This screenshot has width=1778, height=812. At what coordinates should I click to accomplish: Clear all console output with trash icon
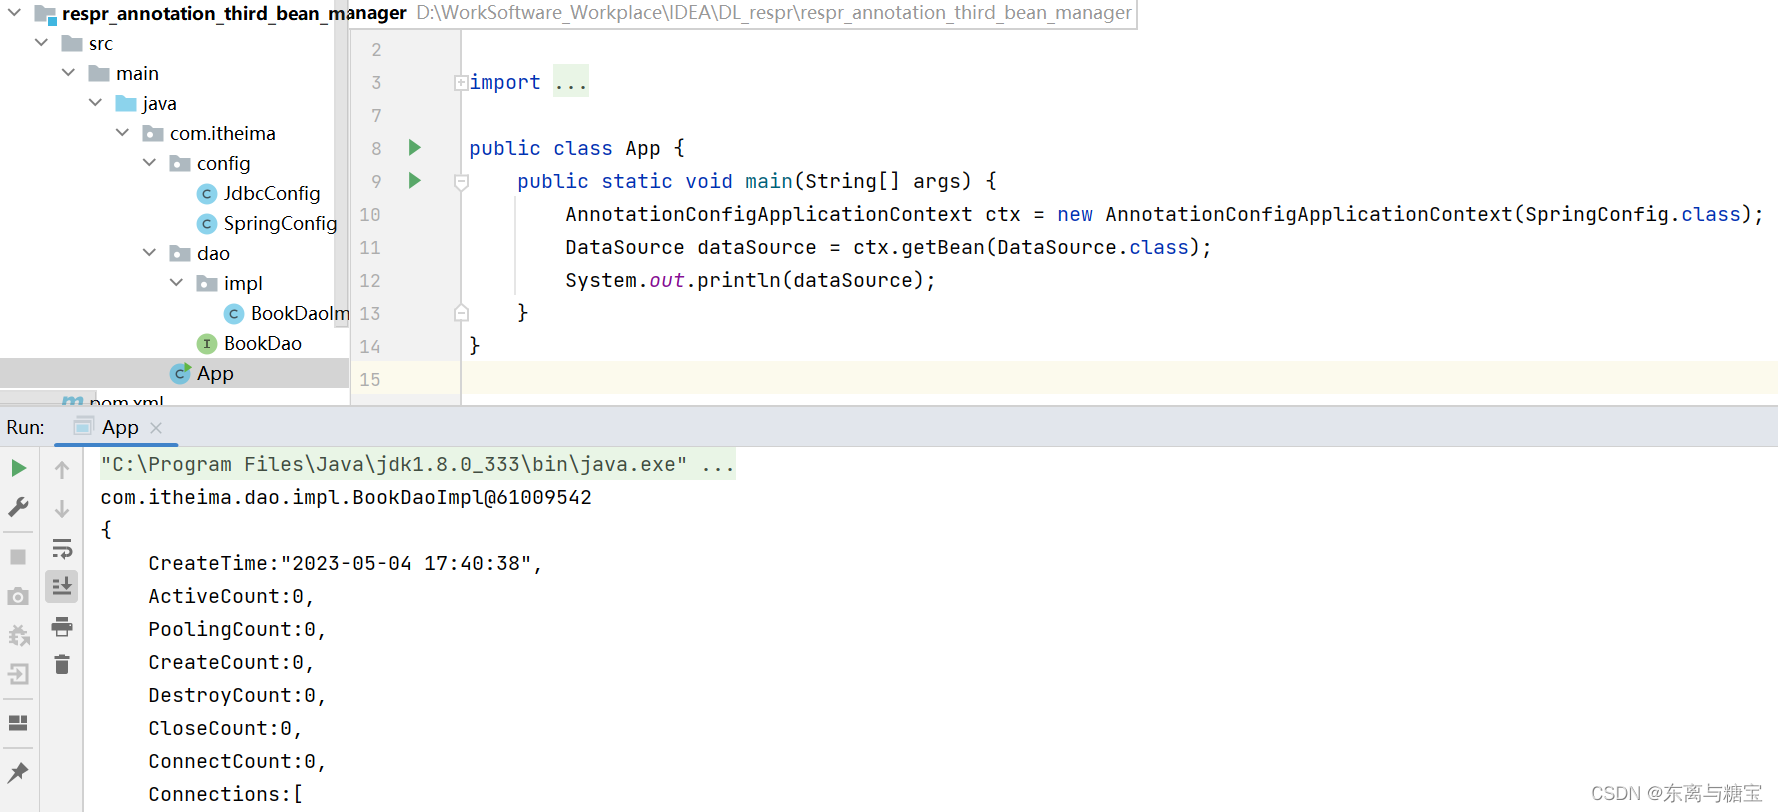pos(62,665)
